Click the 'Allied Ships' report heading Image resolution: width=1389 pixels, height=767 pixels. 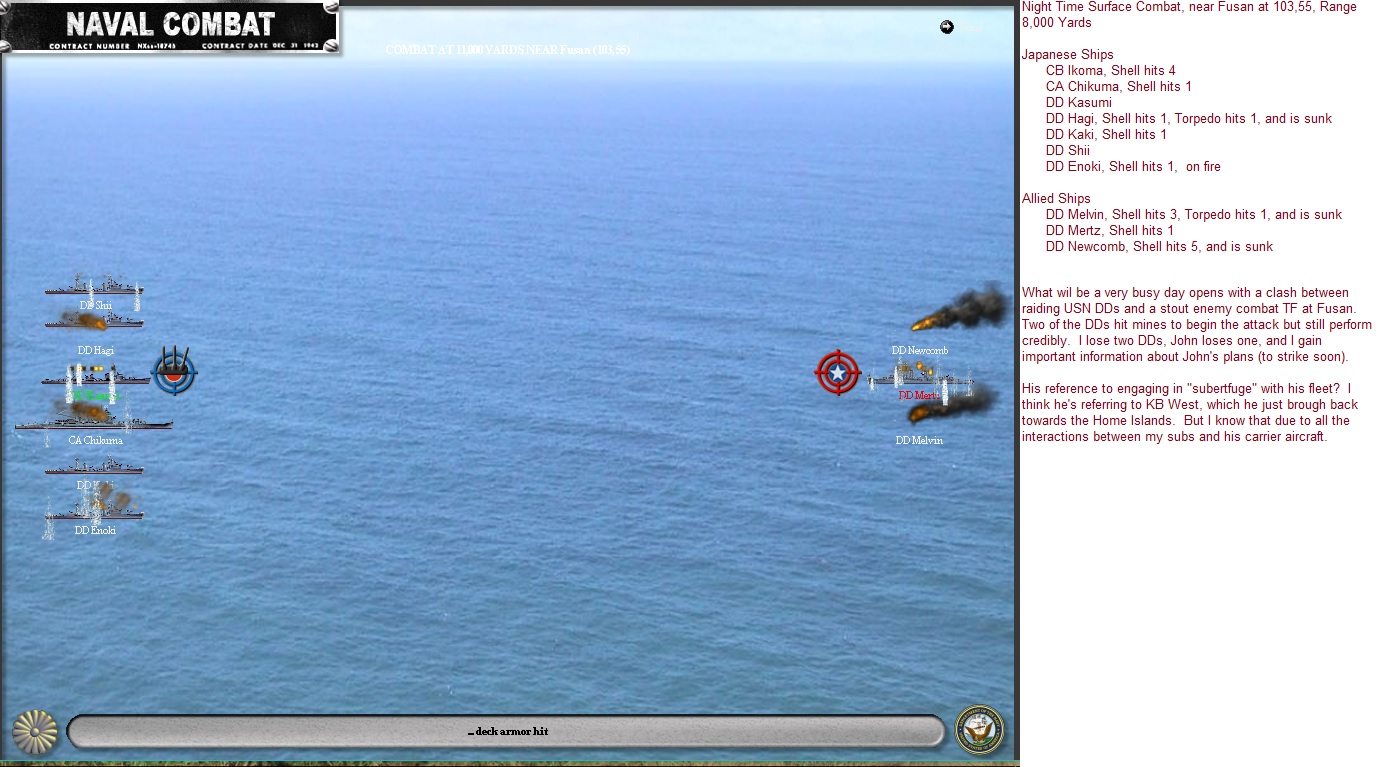(1056, 199)
